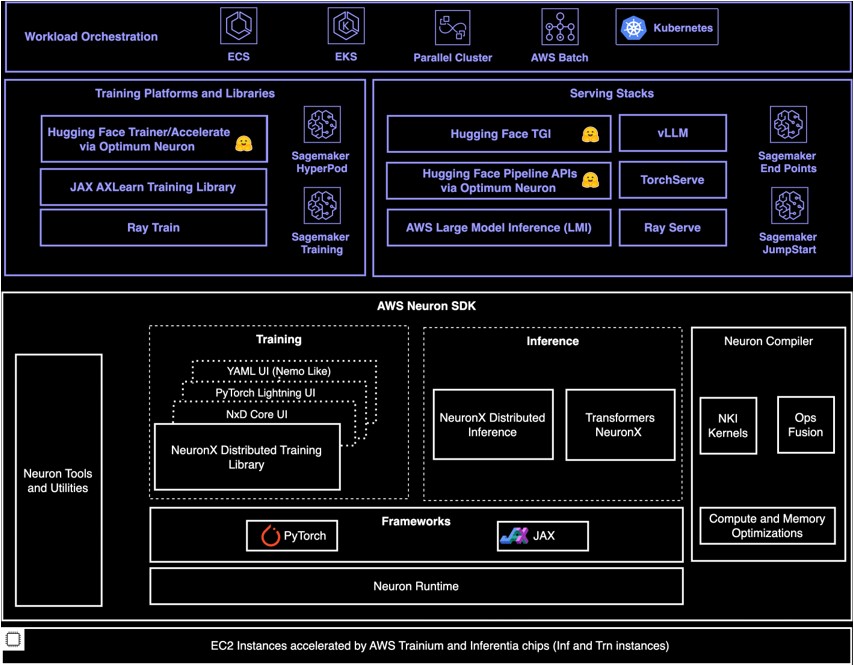Click the Frameworks heading
854x666 pixels.
[x=416, y=521]
